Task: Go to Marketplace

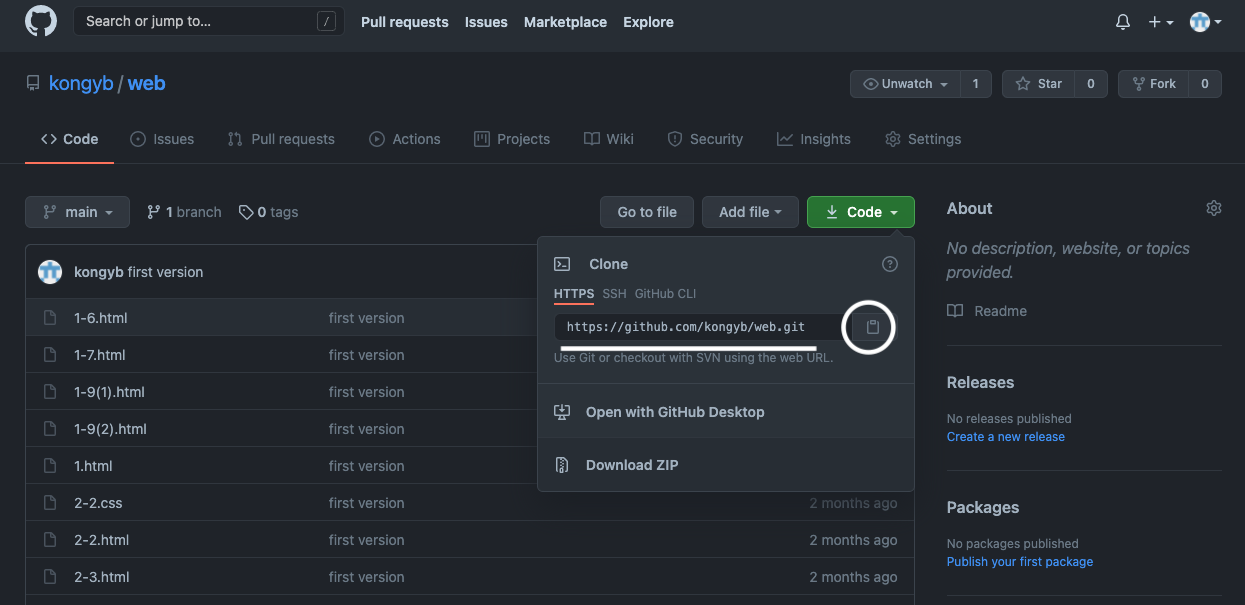Action: tap(565, 22)
